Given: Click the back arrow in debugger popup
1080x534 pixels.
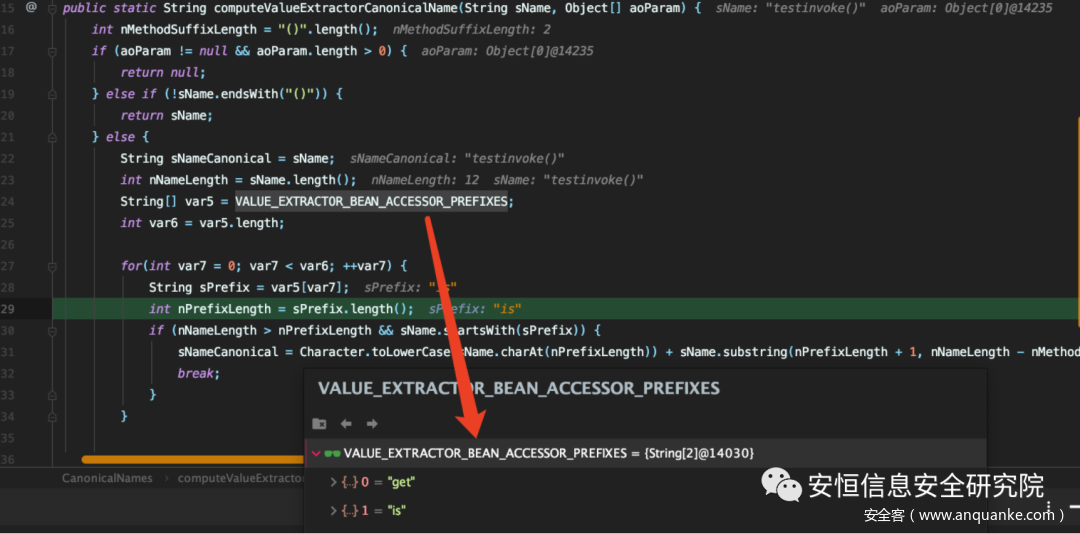Looking at the screenshot, I should click(346, 424).
